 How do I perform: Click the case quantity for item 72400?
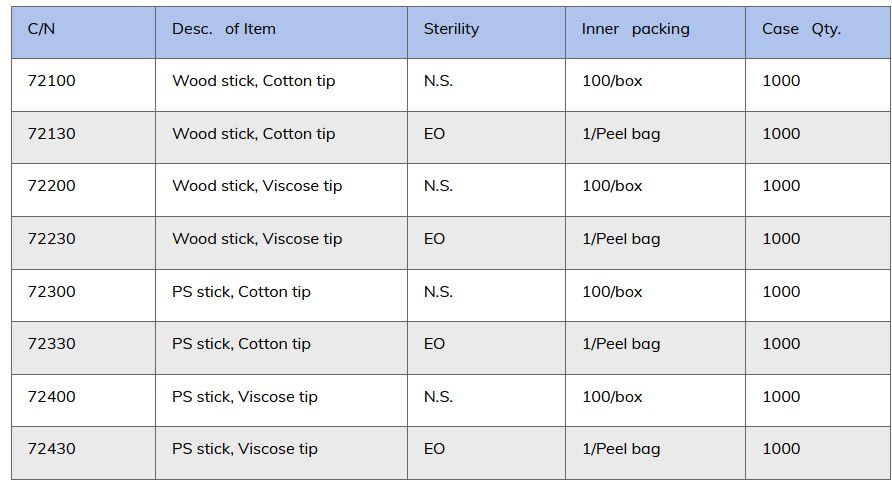[781, 397]
